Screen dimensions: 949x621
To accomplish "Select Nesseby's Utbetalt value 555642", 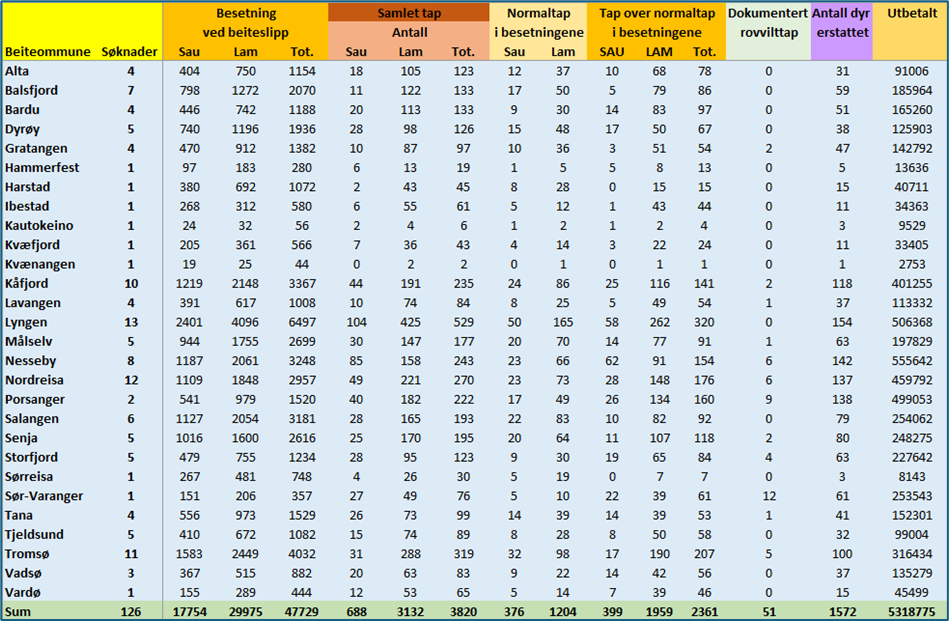I will click(x=910, y=361).
